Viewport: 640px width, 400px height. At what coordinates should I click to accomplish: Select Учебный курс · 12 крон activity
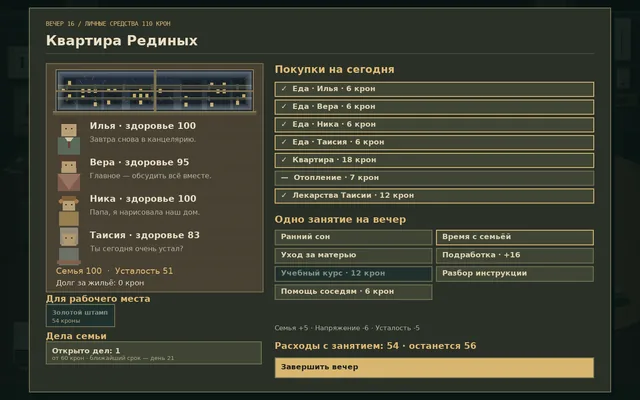[353, 274]
